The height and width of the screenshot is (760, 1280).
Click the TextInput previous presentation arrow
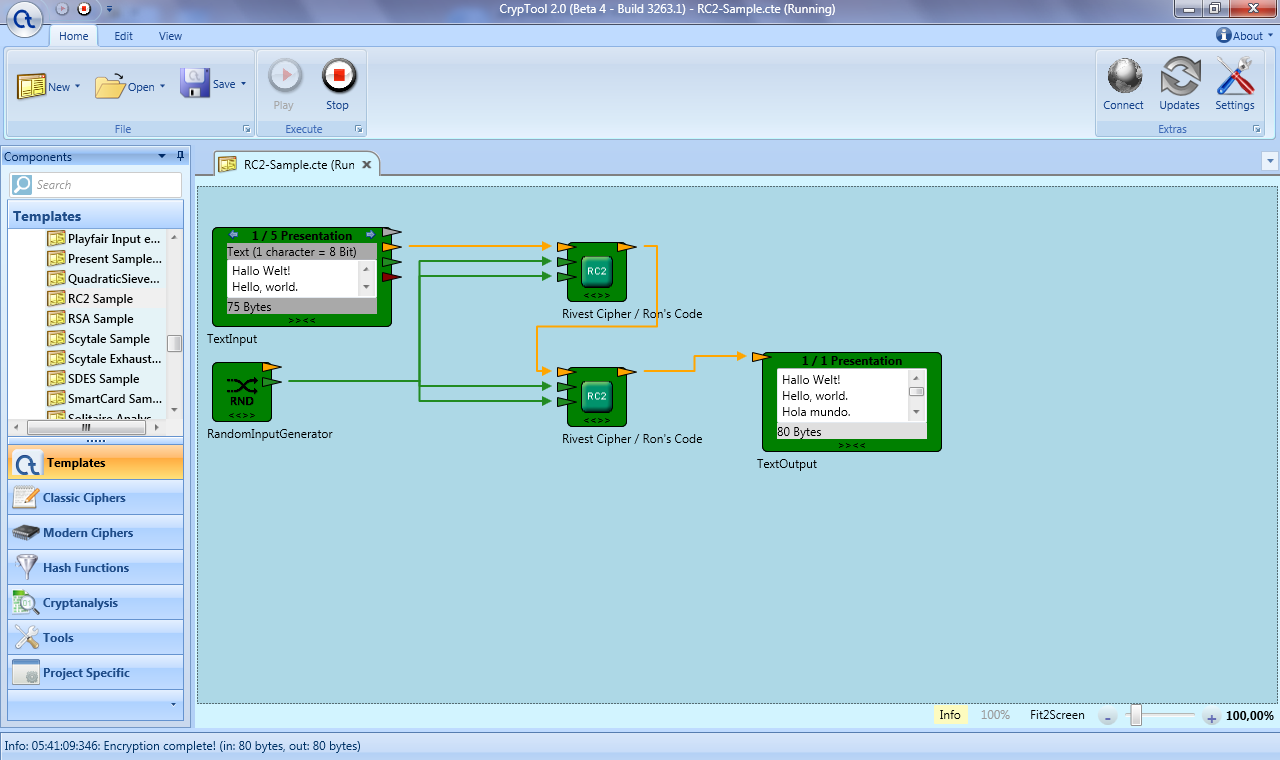click(233, 235)
